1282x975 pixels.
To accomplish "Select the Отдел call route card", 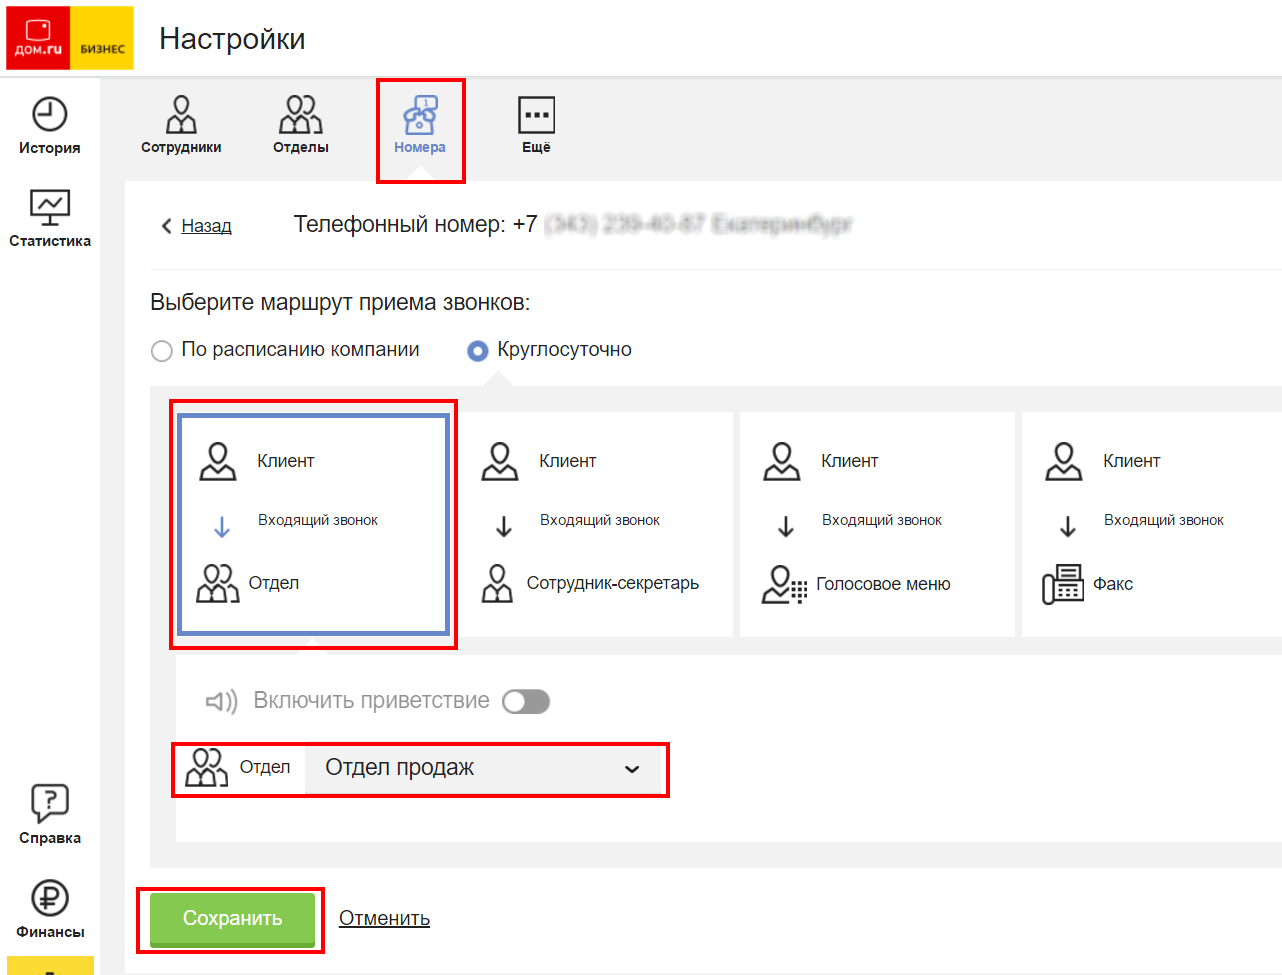I will point(313,525).
